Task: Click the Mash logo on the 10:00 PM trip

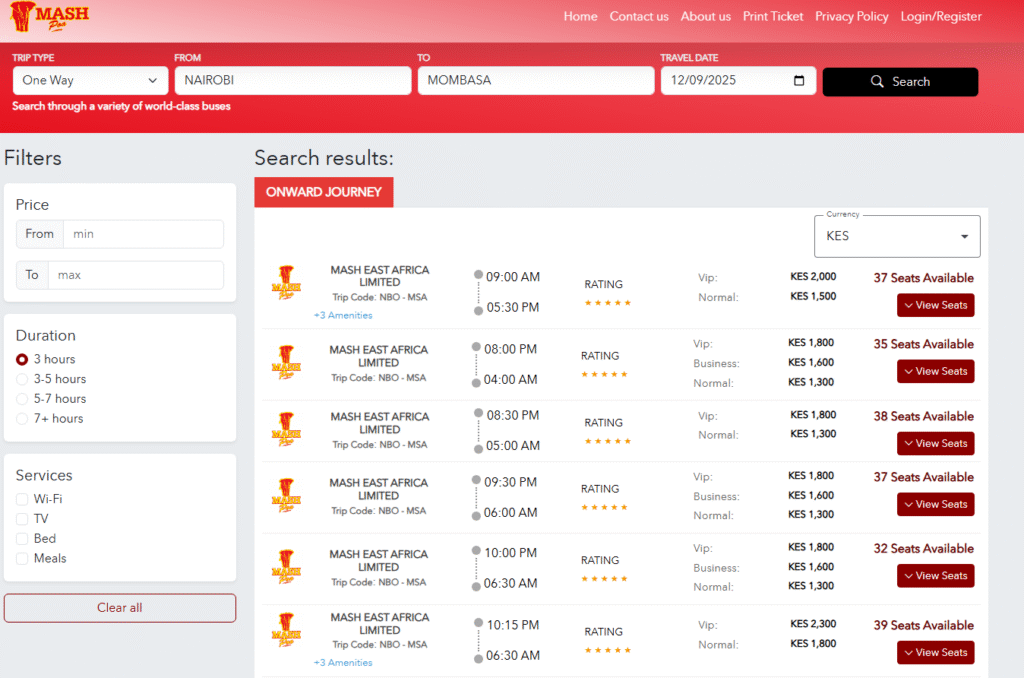Action: [286, 567]
